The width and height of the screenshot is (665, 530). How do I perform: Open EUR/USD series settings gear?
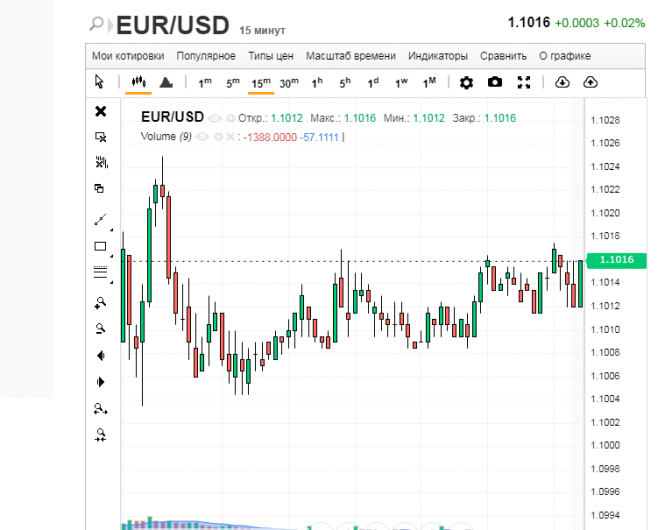coord(231,118)
